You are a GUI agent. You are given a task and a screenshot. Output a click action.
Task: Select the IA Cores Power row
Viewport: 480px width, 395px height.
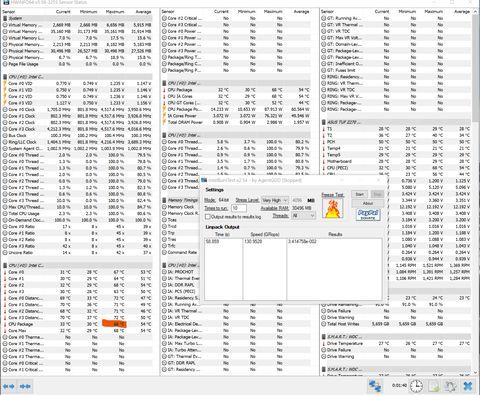tap(236, 116)
